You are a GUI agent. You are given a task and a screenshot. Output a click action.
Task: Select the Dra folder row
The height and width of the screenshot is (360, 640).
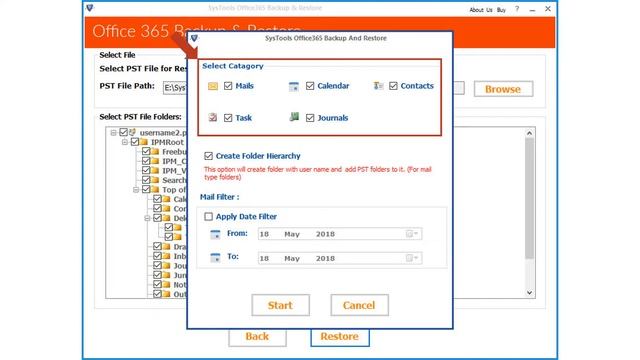(x=170, y=247)
